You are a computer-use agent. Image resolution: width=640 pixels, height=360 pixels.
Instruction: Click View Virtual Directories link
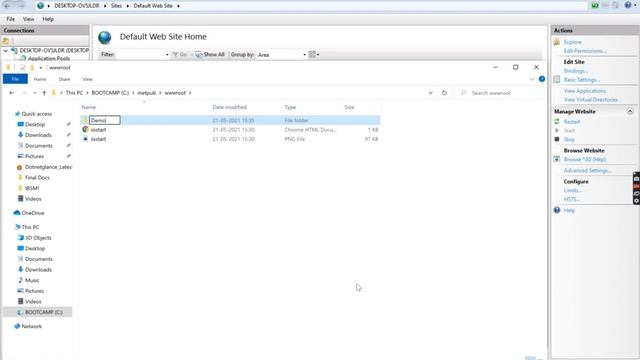click(x=591, y=100)
